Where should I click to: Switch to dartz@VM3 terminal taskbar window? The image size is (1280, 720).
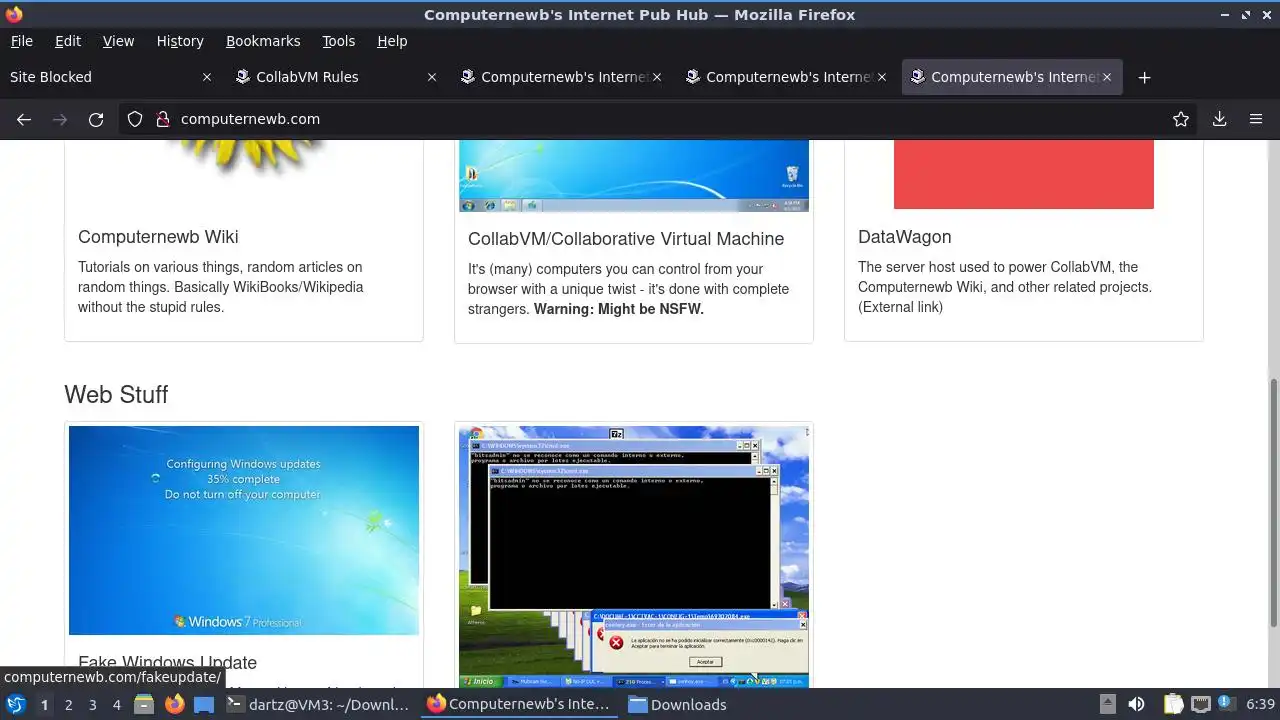(x=318, y=704)
